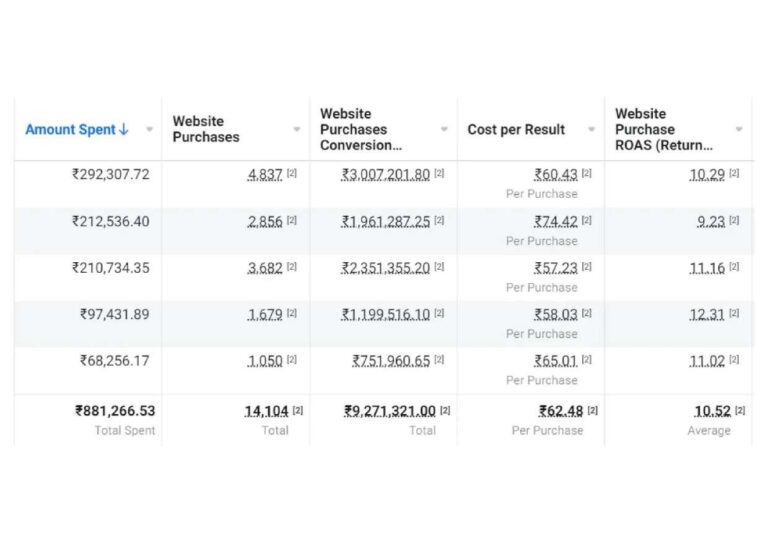Viewport: 768px width, 543px height.
Task: Click the footnote marker beside ₹9,271,321.00 total
Action: pos(445,411)
